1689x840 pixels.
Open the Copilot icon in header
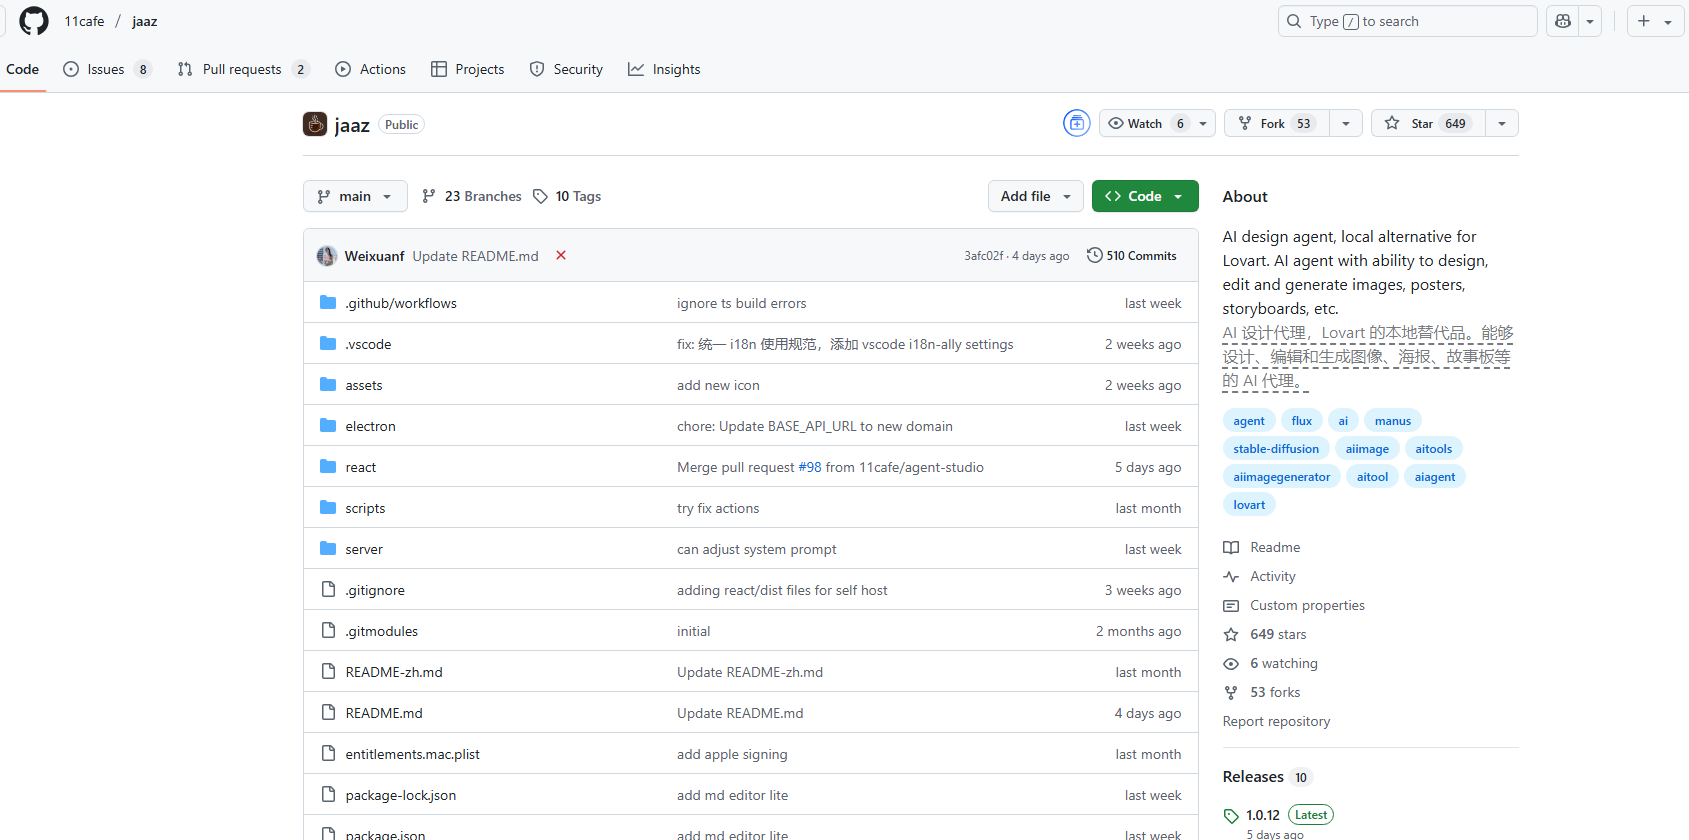point(1563,21)
